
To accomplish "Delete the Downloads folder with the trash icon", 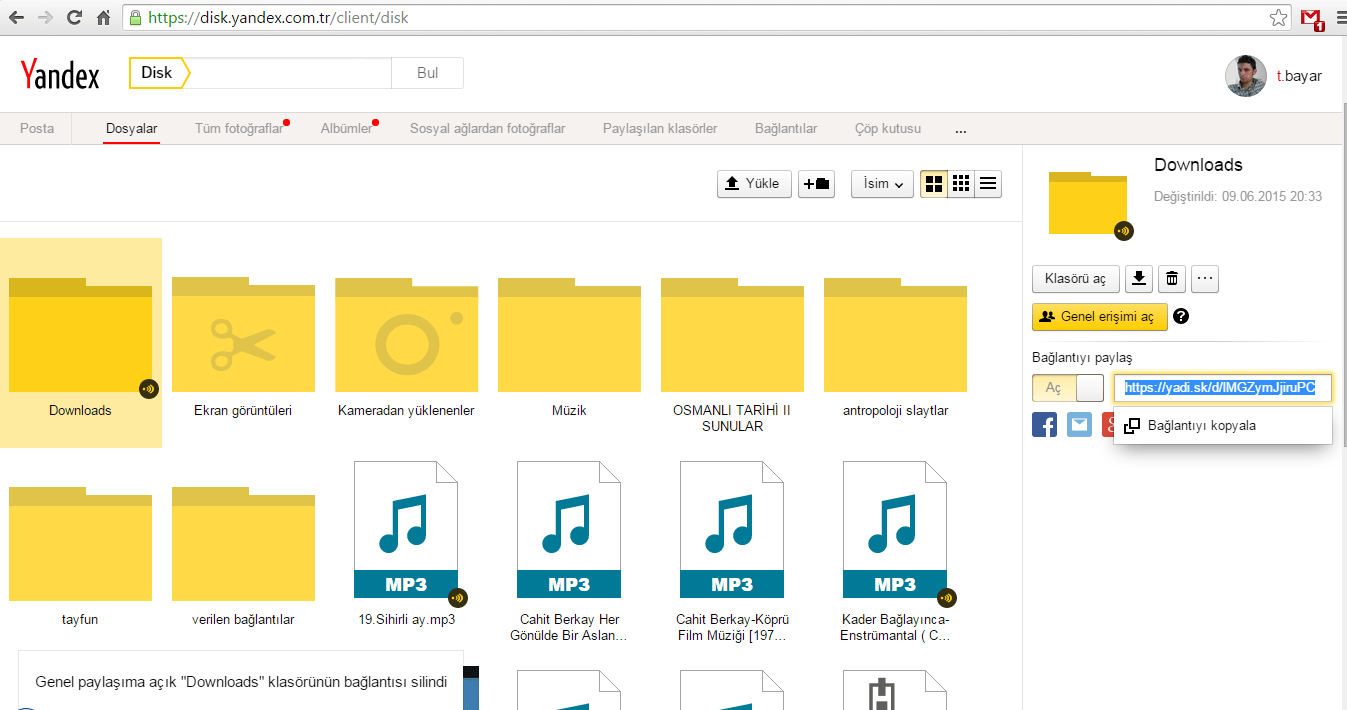I will (1173, 279).
